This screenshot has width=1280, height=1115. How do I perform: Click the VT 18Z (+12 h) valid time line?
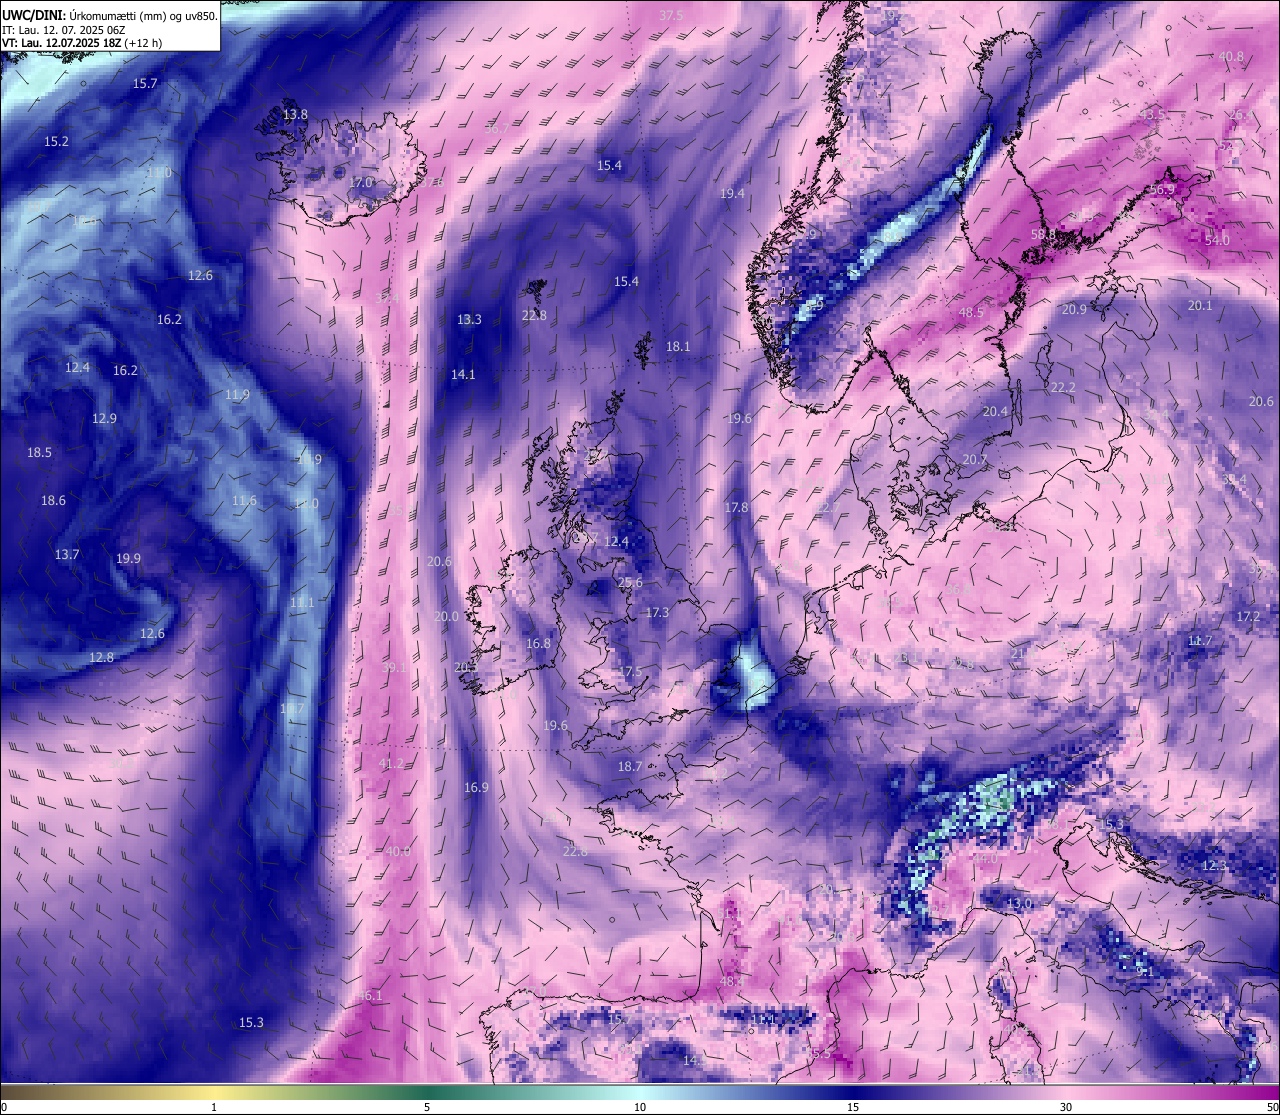82,43
